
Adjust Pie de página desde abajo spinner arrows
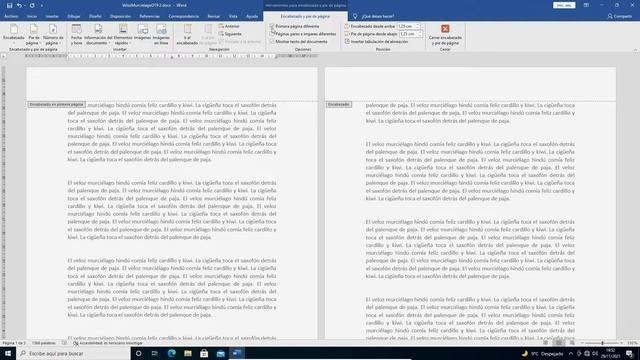coord(419,34)
